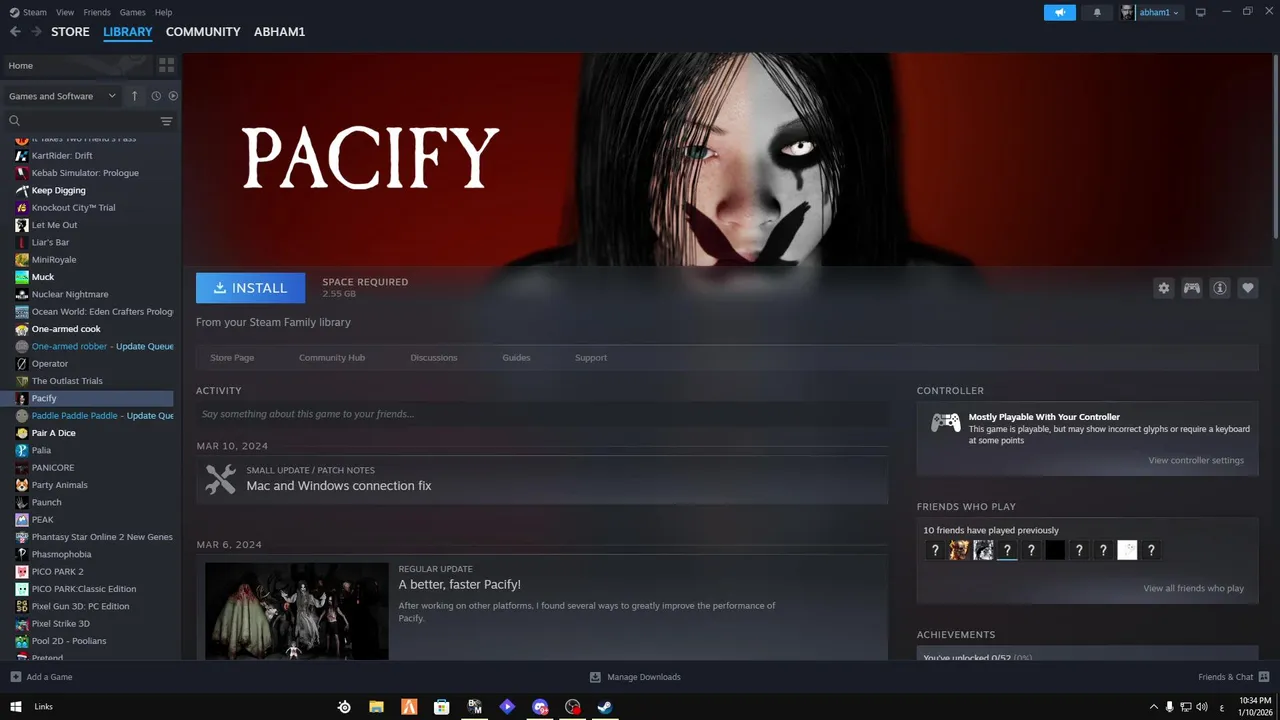The width and height of the screenshot is (1280, 720).
Task: Click the Pacify update news thumbnail
Action: (x=297, y=611)
